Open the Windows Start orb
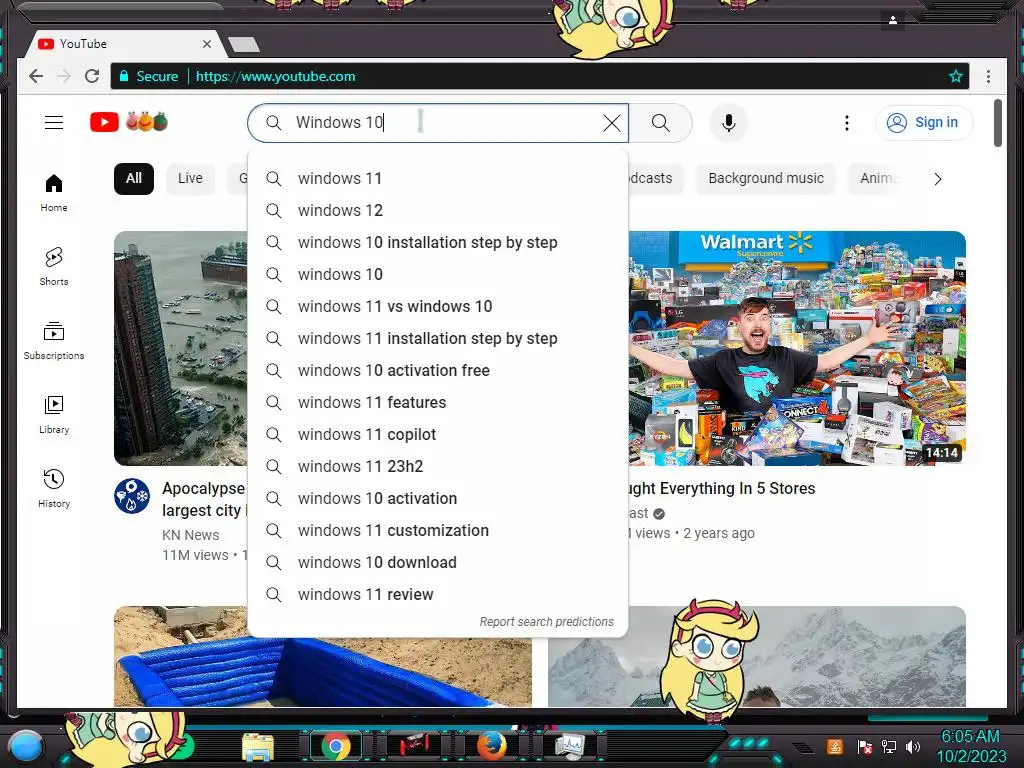The width and height of the screenshot is (1024, 768). coord(27,746)
